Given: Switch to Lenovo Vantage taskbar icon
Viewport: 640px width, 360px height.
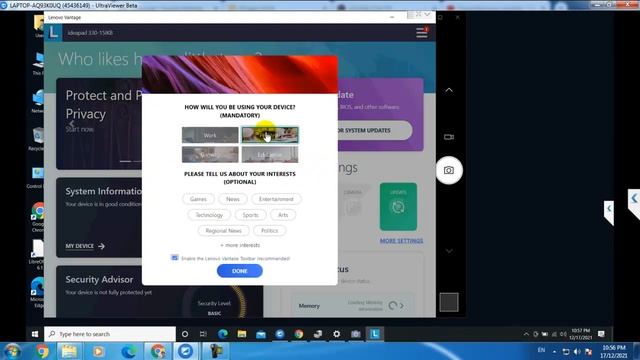Looking at the screenshot, I should coord(375,334).
